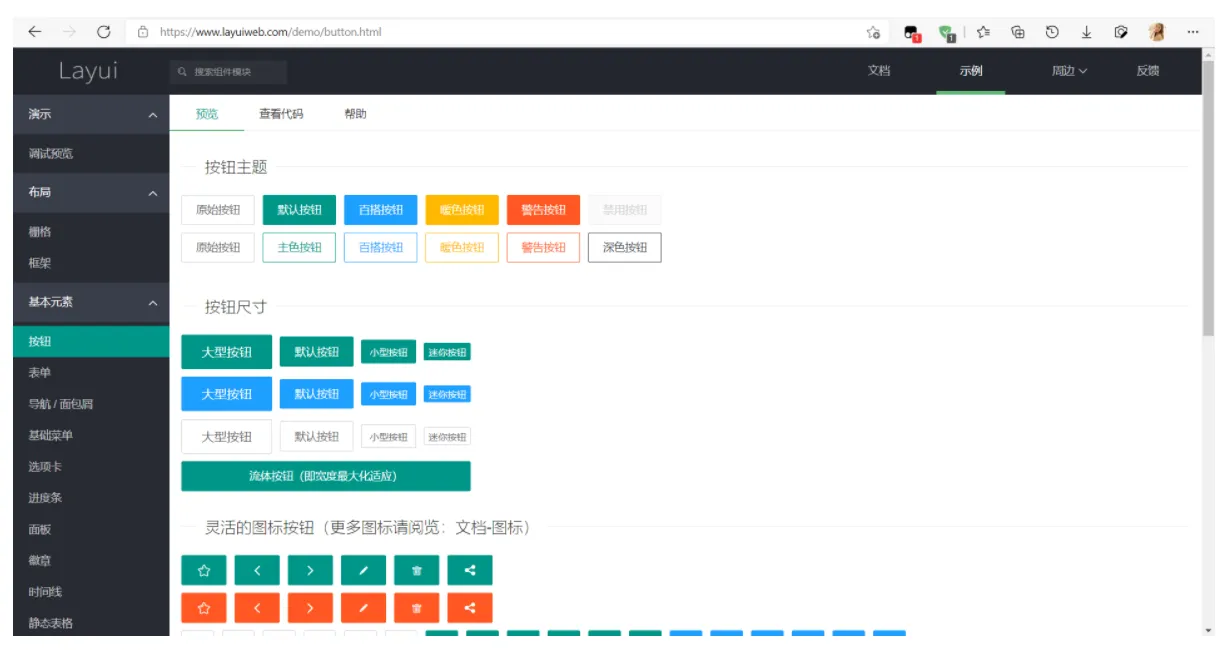Collapse the 基本元素 sidebar group chevron
This screenshot has width=1222, height=650.
[152, 303]
